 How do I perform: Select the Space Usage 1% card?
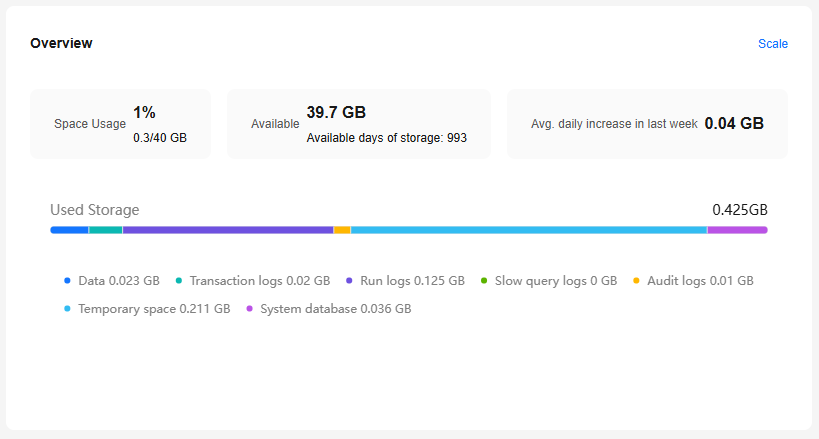[x=120, y=124]
